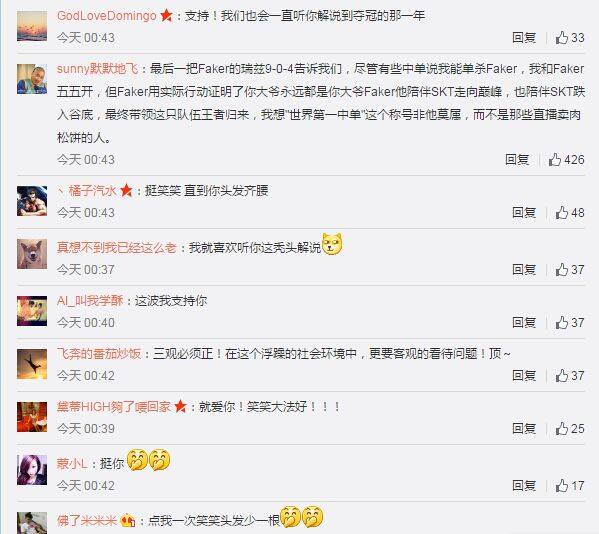The width and height of the screenshot is (599, 534).
Task: Click thumbs-up on sunny默默地飞's comment with 426 likes
Action: (566, 160)
